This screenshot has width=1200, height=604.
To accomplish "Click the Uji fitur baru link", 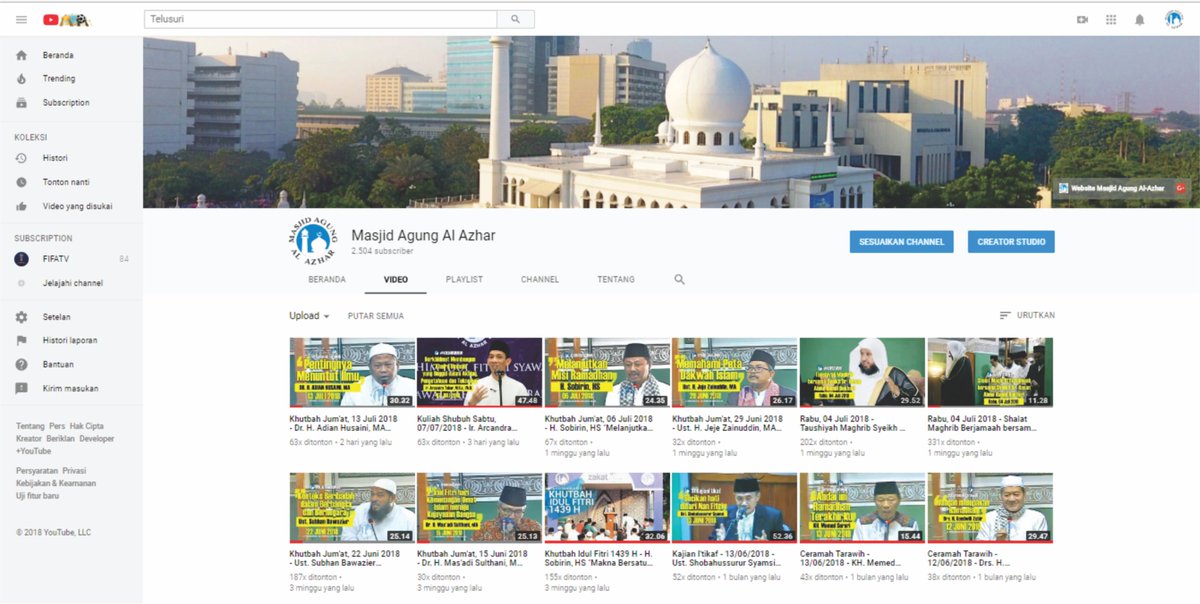I will 37,497.
